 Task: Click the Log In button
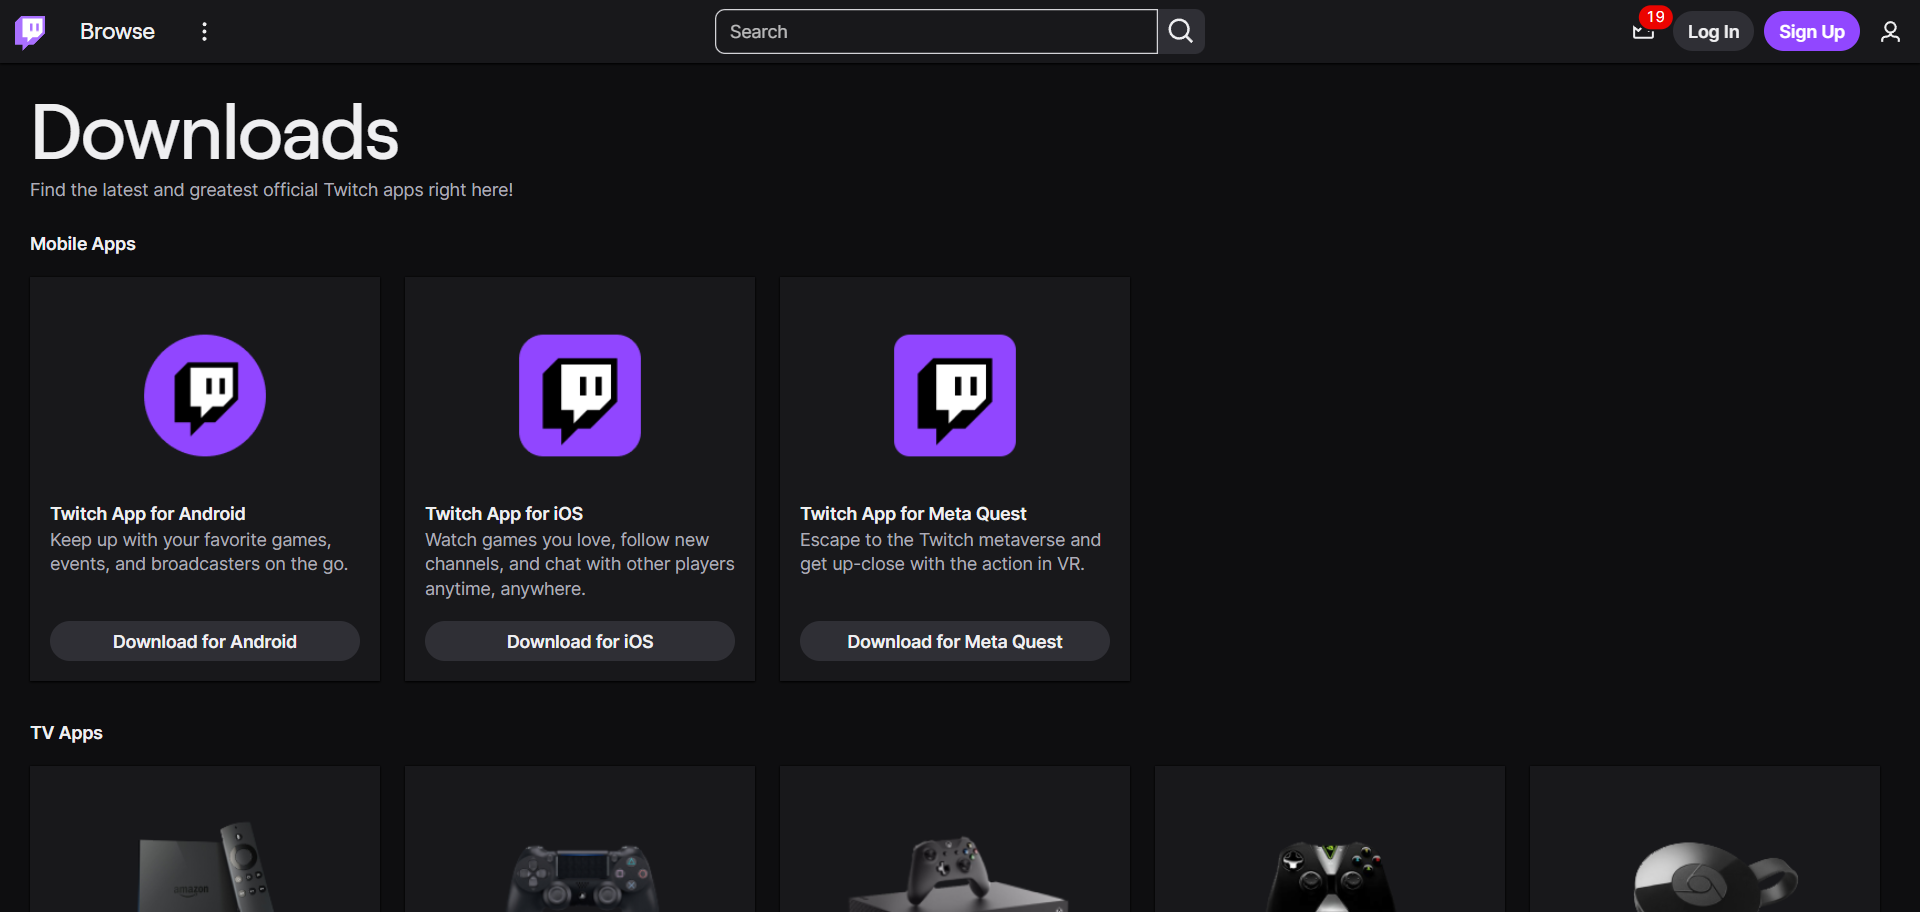point(1712,31)
